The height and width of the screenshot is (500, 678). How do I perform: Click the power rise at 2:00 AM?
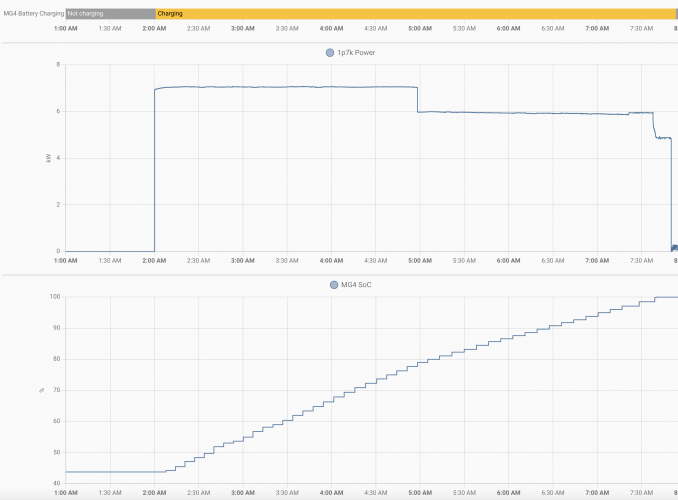(155, 170)
